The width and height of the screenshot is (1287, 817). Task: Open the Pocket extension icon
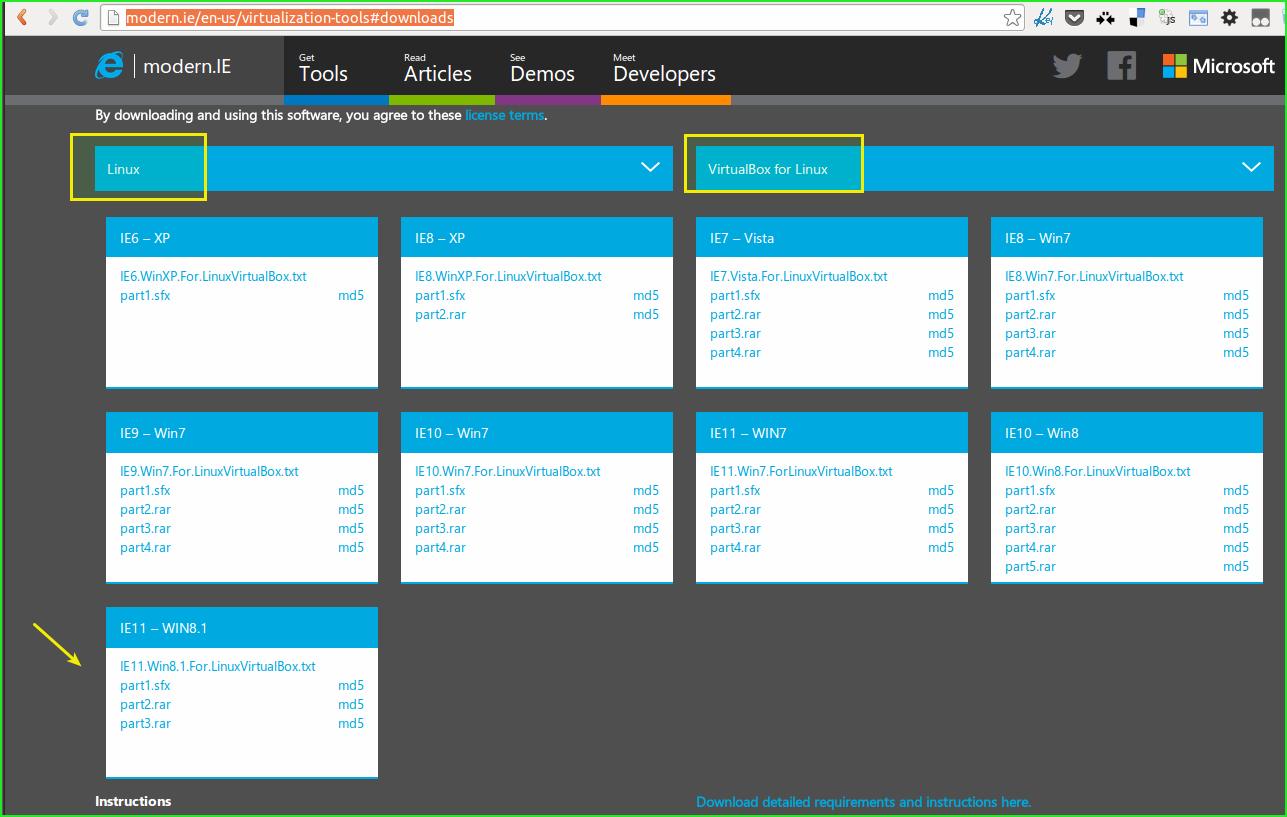(x=1074, y=17)
